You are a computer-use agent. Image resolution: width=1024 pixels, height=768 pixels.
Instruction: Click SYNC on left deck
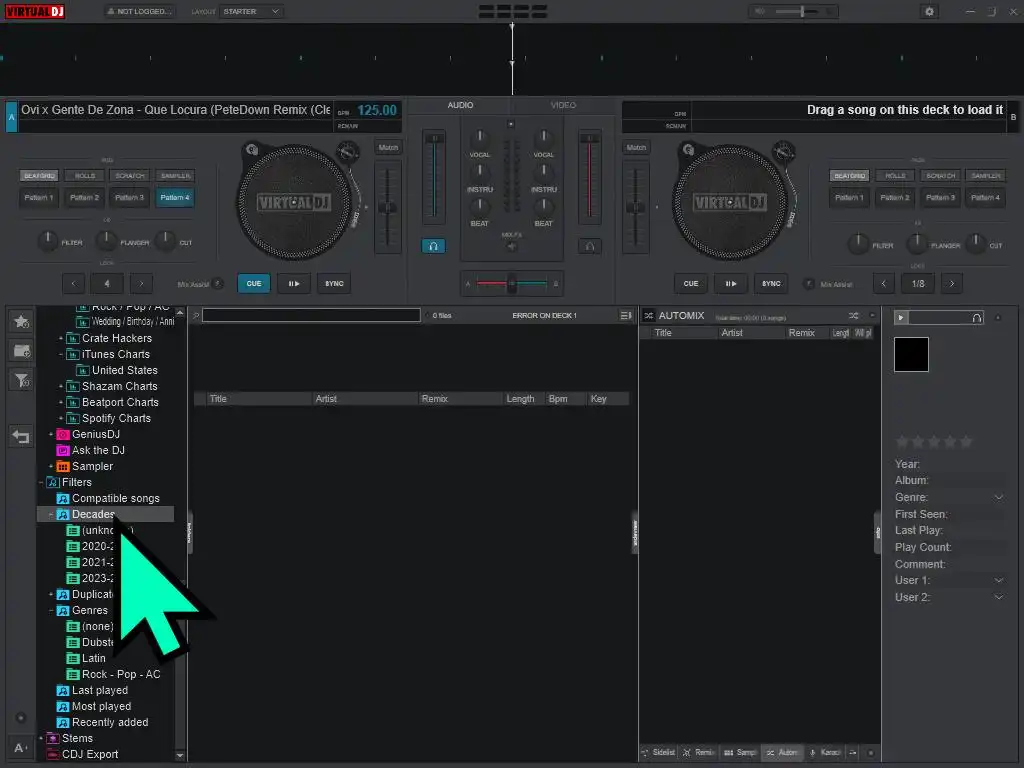(x=334, y=283)
